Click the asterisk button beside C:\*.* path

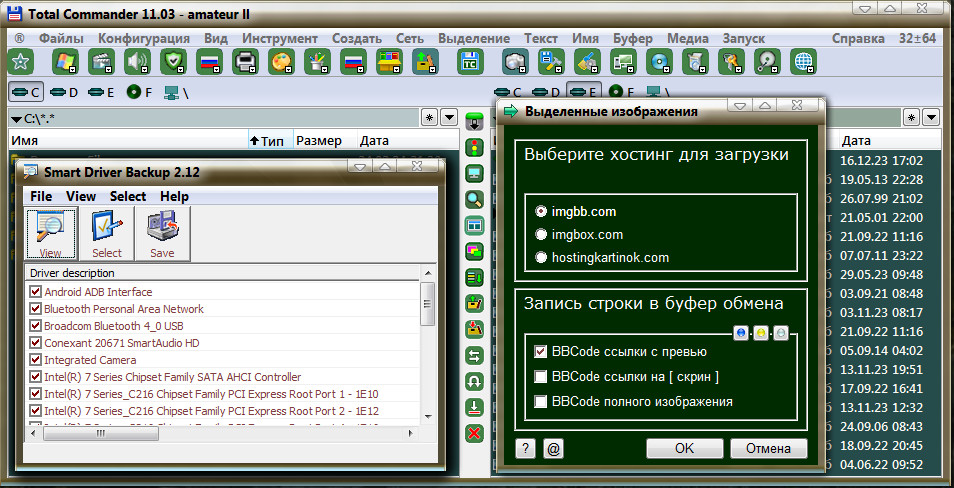pyautogui.click(x=430, y=117)
